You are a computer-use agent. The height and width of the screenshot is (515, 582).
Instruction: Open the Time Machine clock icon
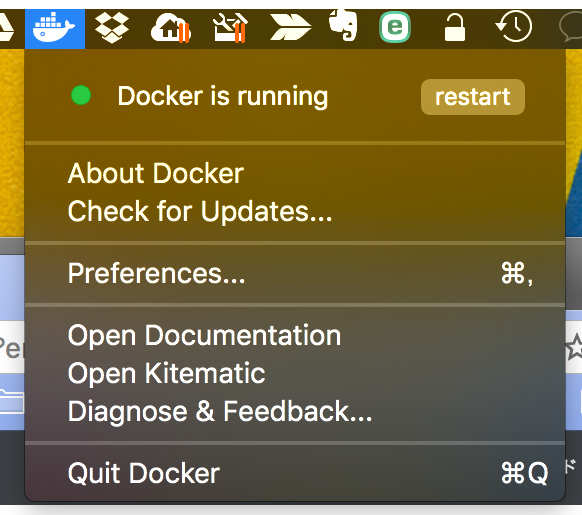click(x=514, y=26)
